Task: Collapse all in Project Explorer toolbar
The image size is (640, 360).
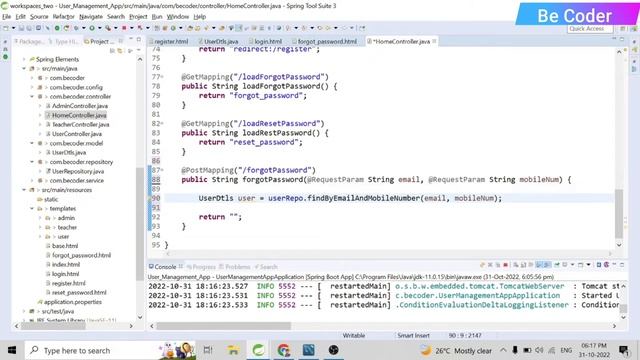Action: click(112, 51)
